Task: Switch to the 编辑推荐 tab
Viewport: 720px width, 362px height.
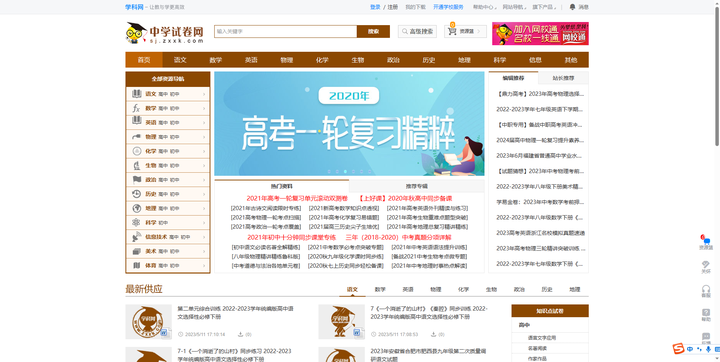Action: pyautogui.click(x=513, y=78)
